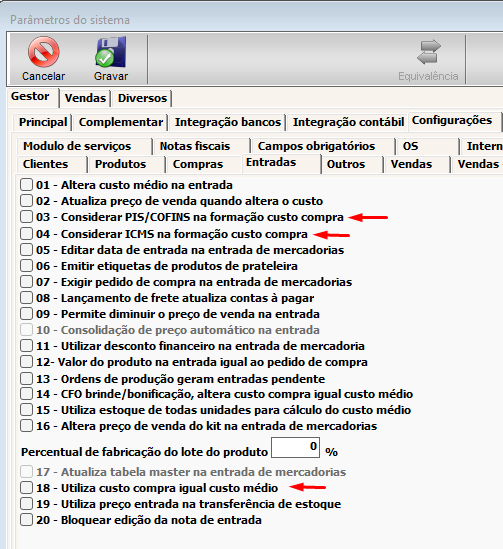Check 05 - Editar data de entrada
This screenshot has height=549, width=503.
coord(26,250)
